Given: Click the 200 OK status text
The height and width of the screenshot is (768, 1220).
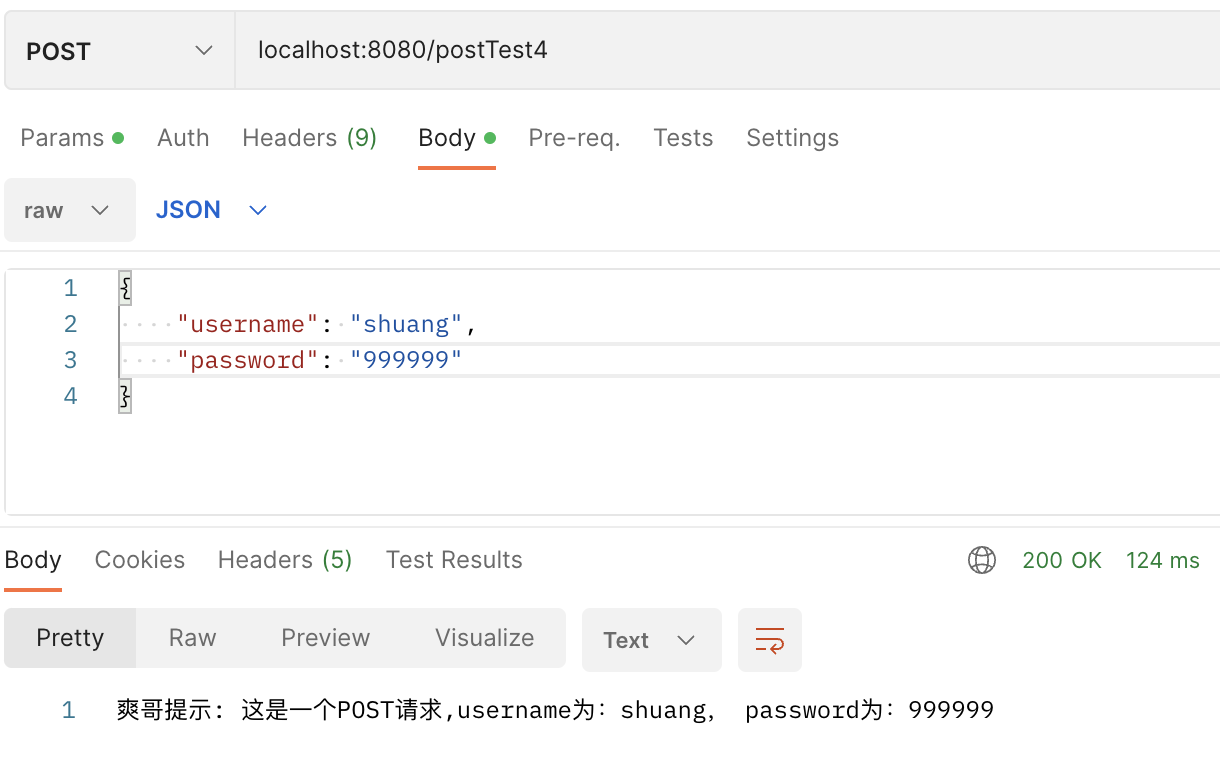Looking at the screenshot, I should [x=1061, y=561].
